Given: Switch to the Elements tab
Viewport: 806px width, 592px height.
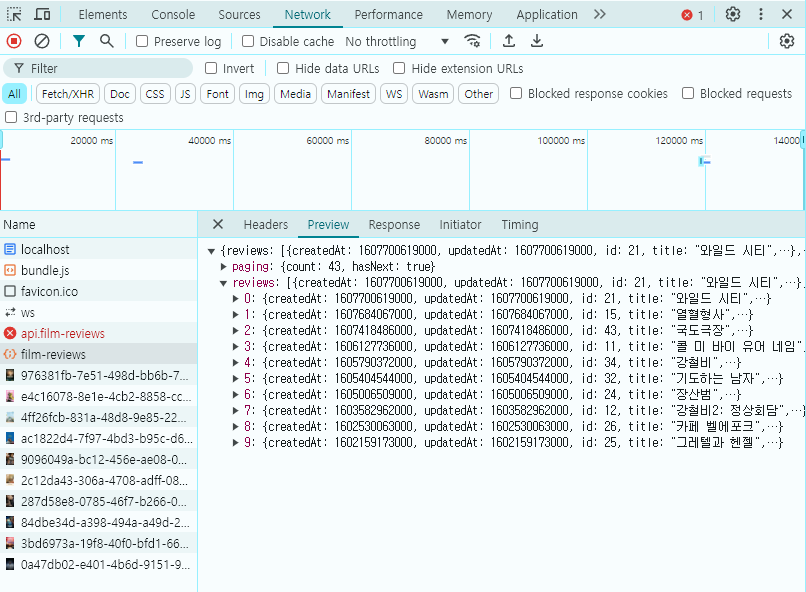Looking at the screenshot, I should click(103, 14).
